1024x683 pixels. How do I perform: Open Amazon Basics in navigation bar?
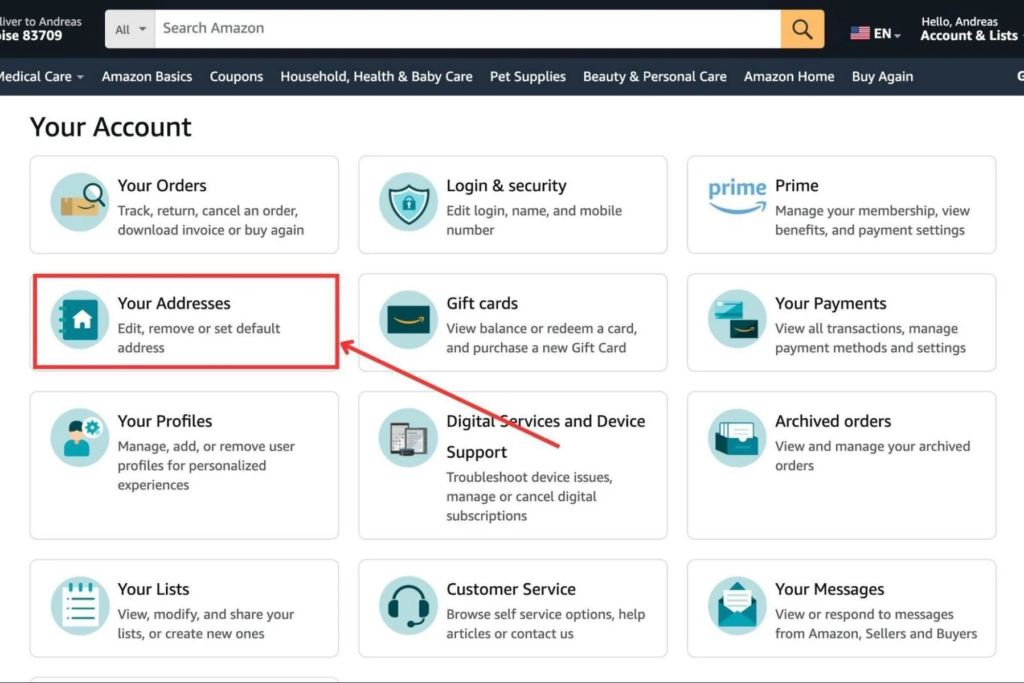coord(147,76)
